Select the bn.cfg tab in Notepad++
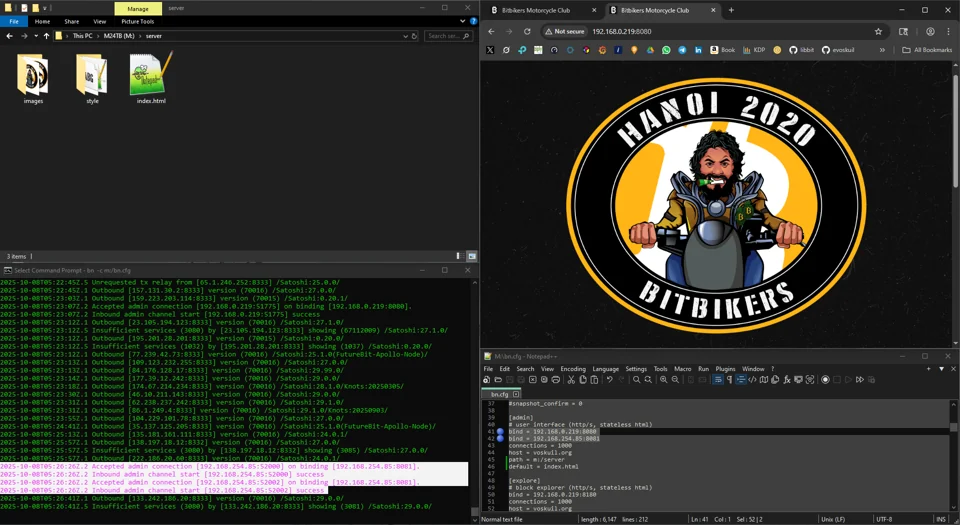 (x=500, y=395)
